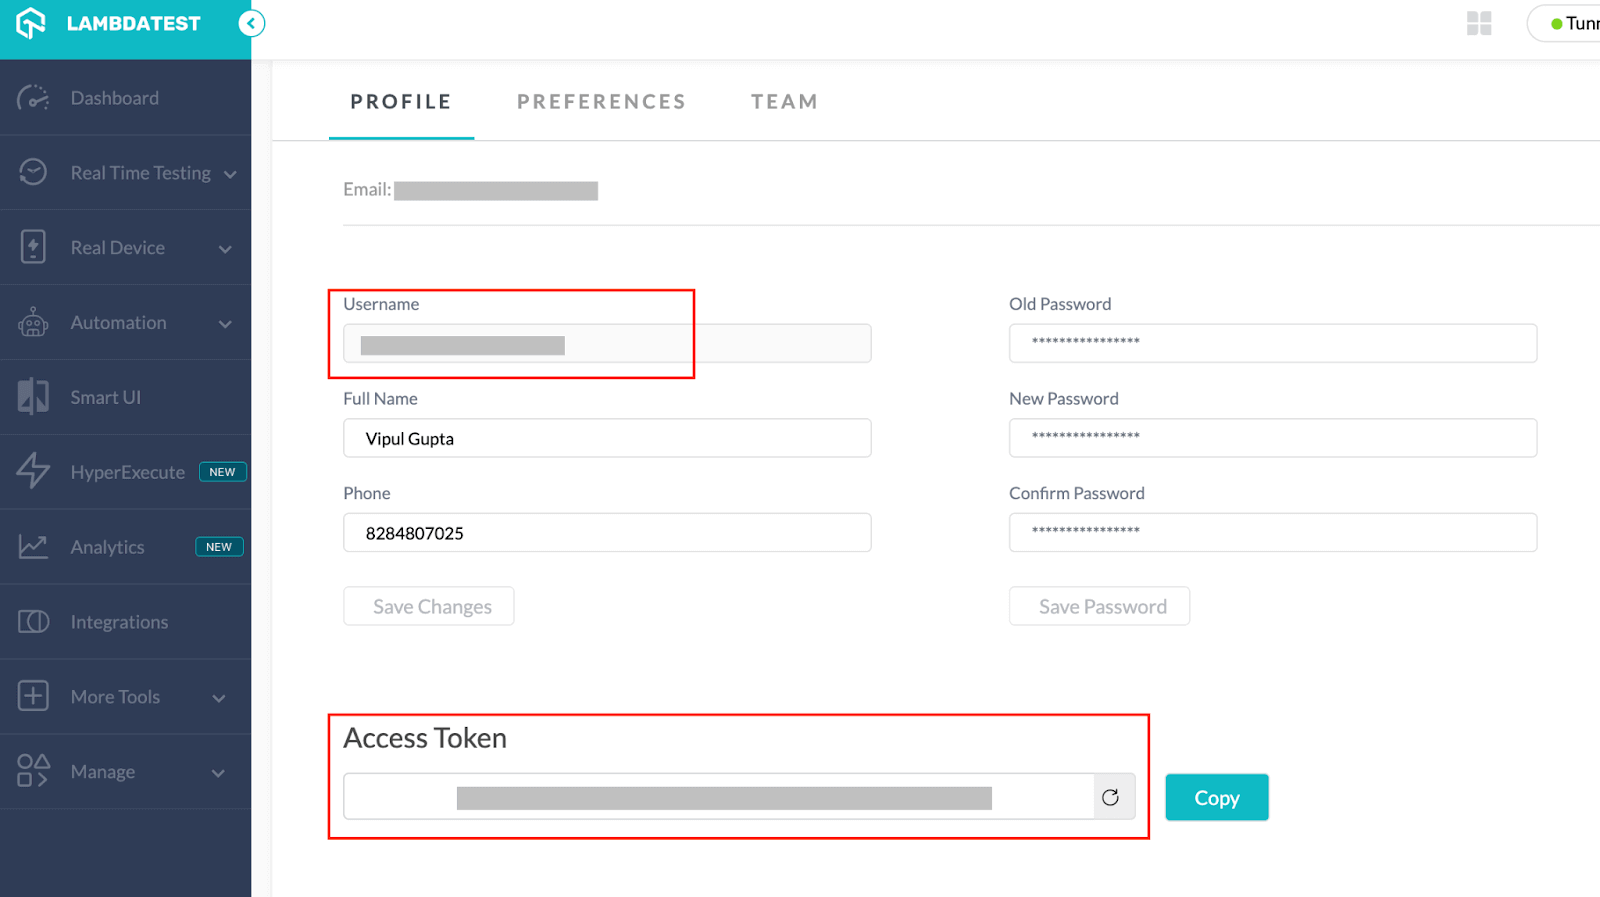
Task: Copy the access token
Action: click(x=1217, y=797)
